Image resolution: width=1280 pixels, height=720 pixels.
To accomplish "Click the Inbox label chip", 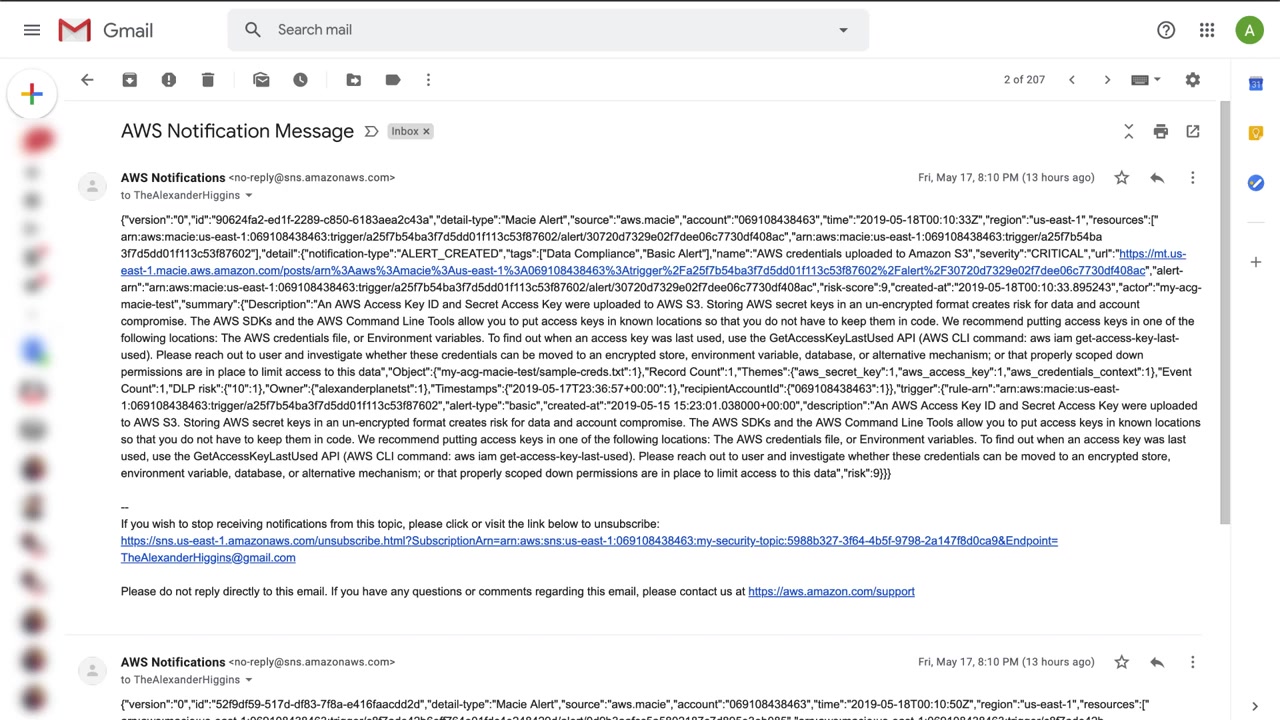I will coord(405,131).
